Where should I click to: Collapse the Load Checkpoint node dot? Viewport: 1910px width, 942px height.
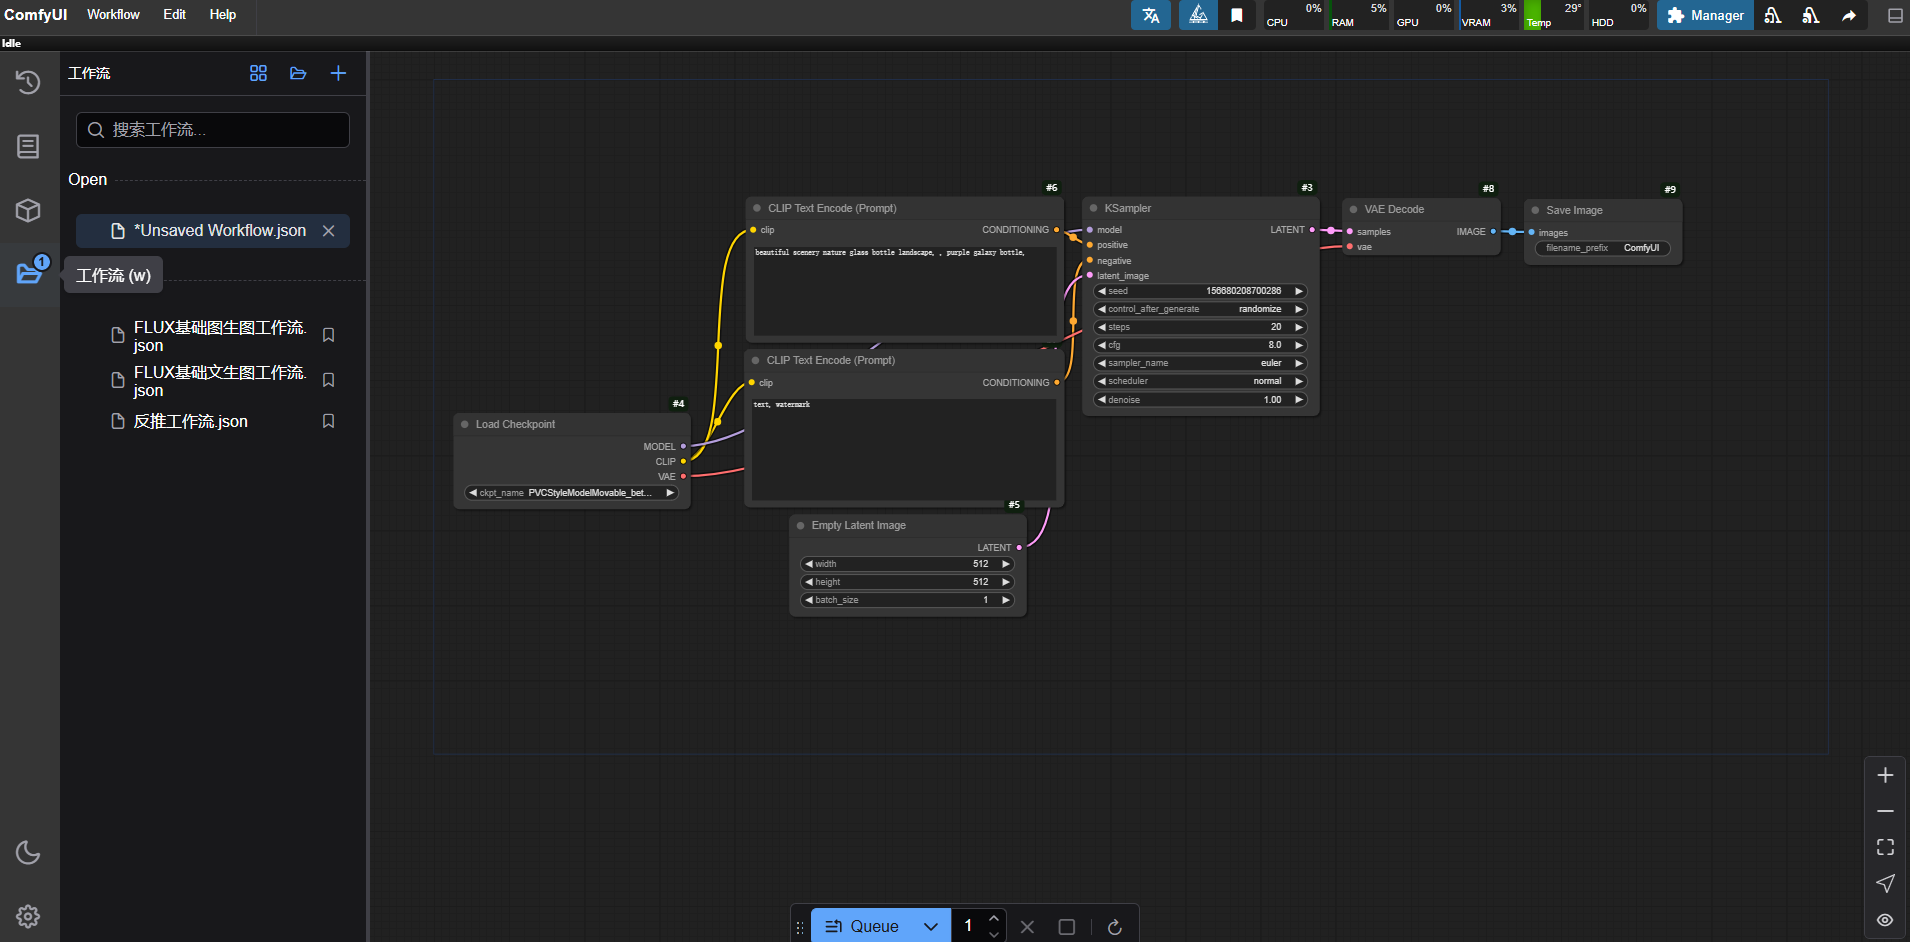point(465,424)
